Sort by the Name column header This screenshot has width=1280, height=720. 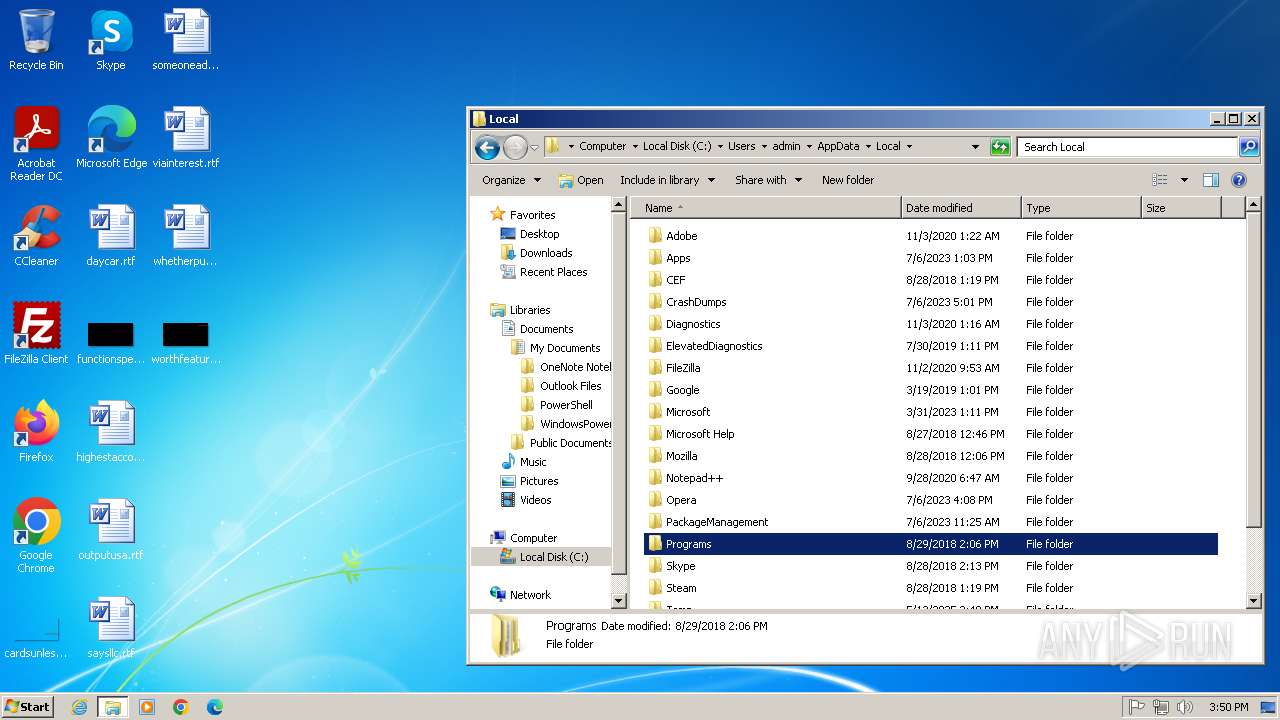coord(768,208)
